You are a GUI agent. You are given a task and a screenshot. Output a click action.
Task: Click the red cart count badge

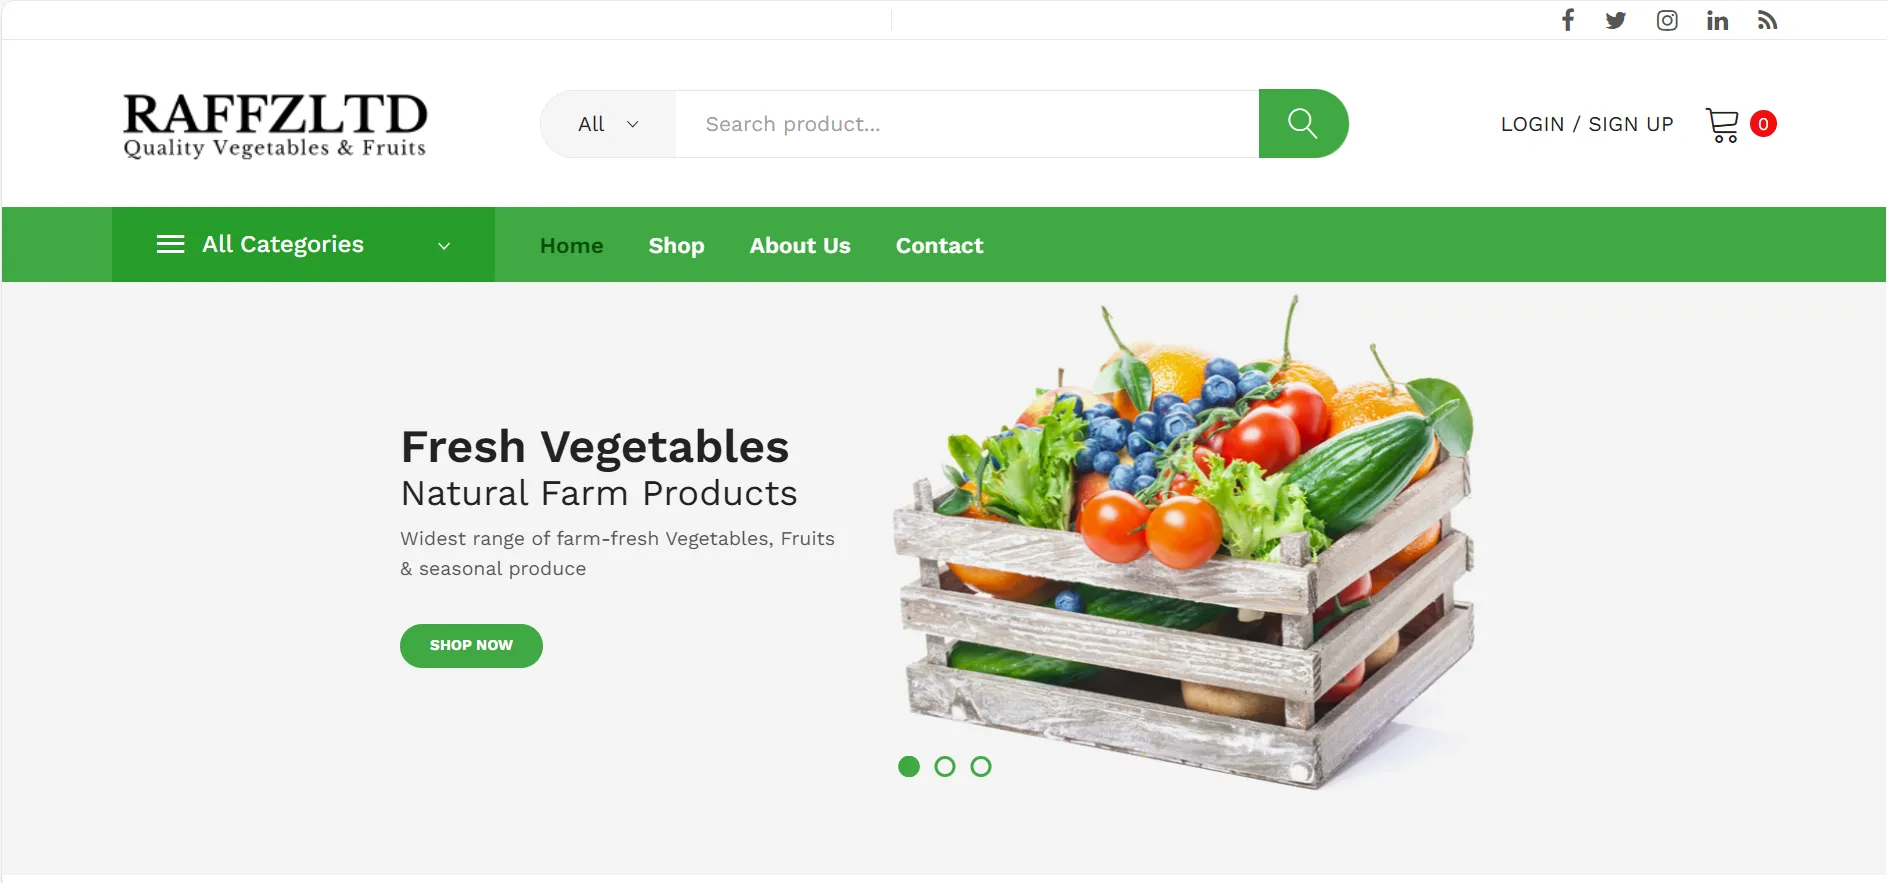click(1764, 124)
